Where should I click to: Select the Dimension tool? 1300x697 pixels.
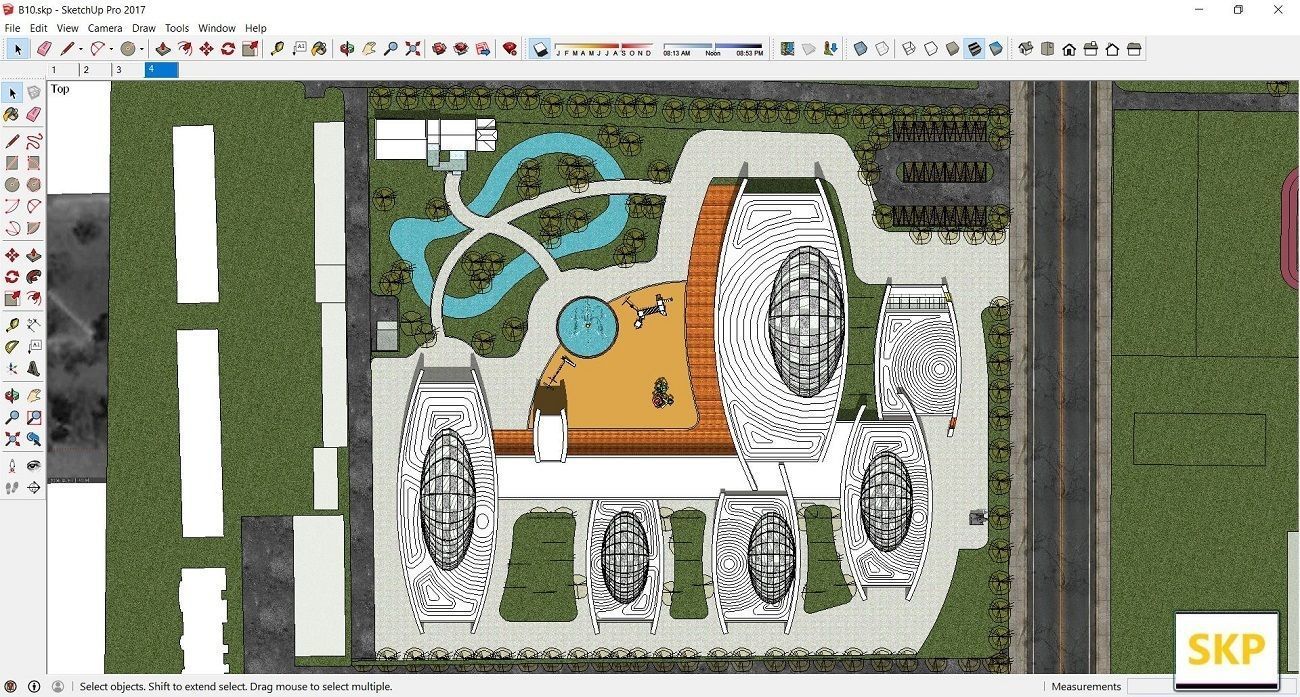click(34, 325)
